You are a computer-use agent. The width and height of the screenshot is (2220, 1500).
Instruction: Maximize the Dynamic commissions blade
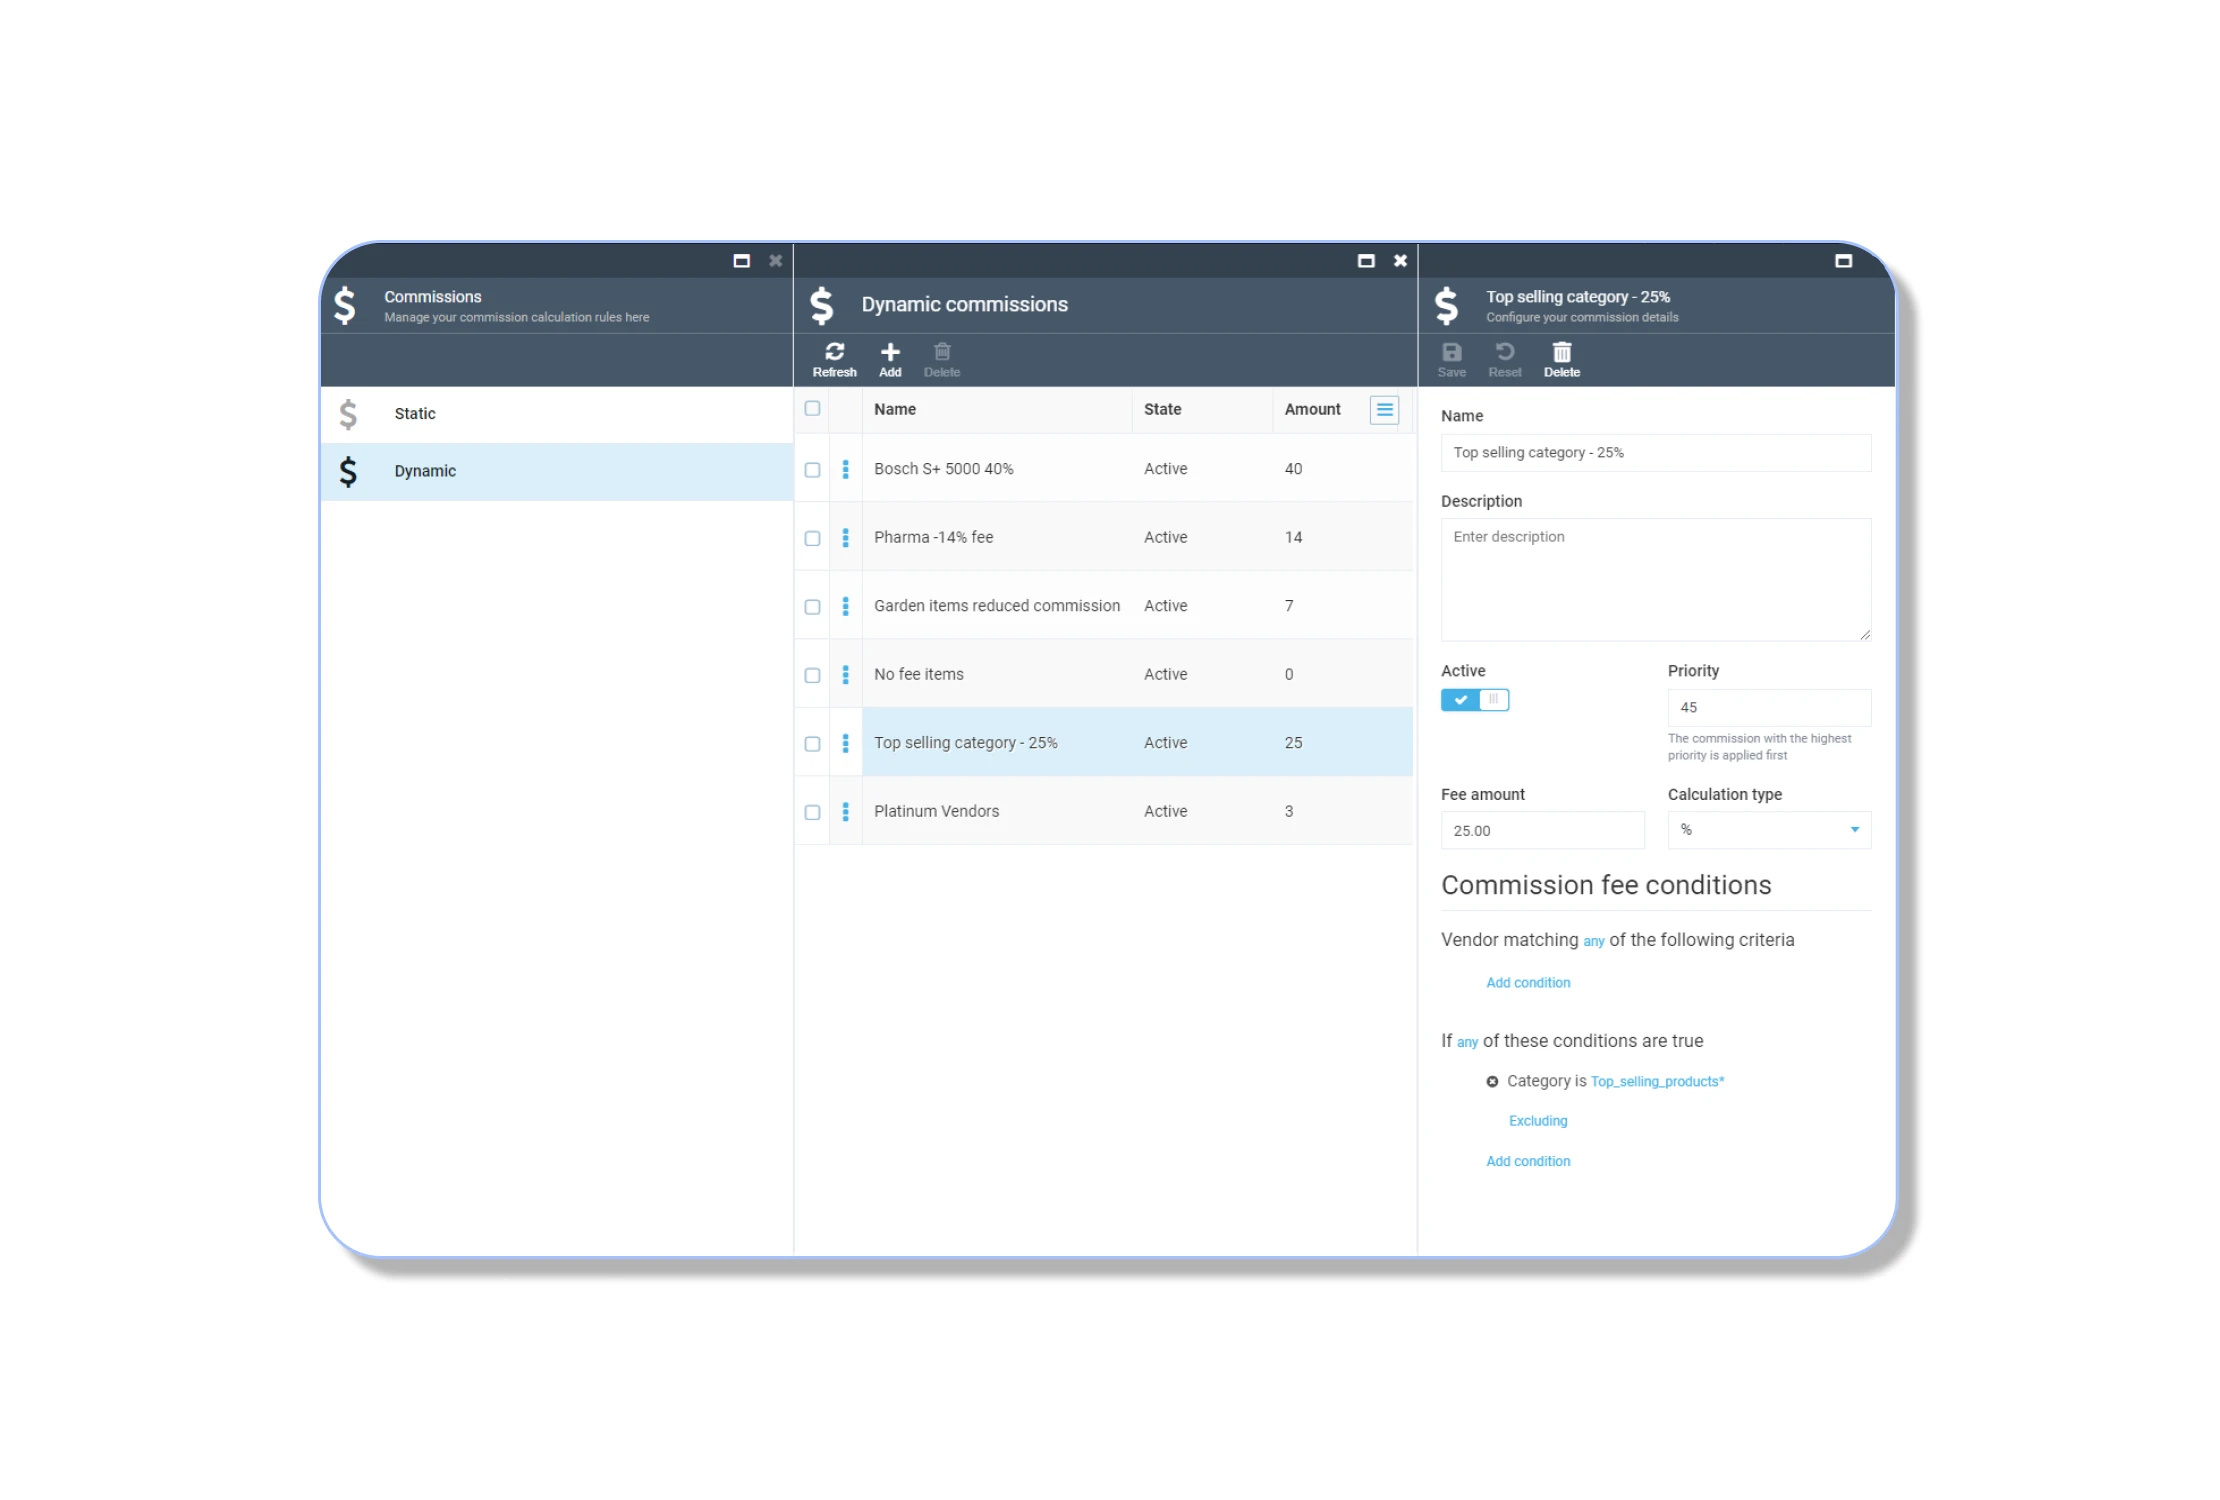tap(1366, 261)
